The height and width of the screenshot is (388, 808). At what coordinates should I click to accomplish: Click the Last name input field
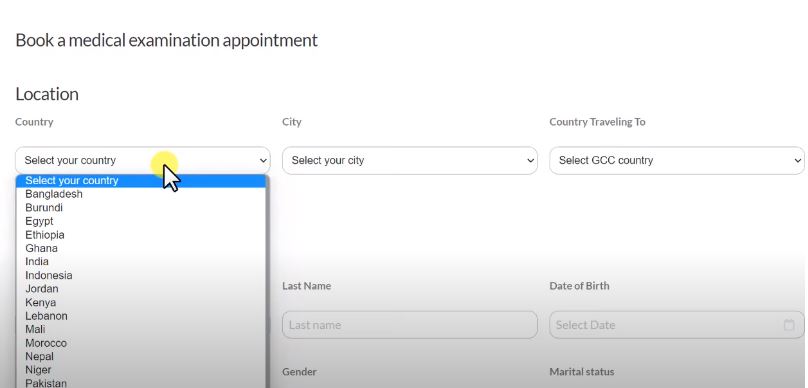(x=410, y=325)
